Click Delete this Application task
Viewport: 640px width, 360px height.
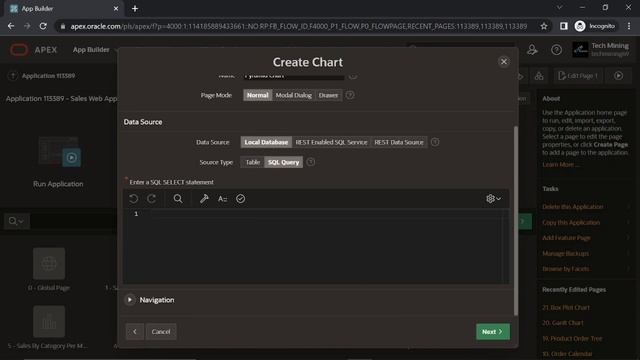click(x=573, y=207)
